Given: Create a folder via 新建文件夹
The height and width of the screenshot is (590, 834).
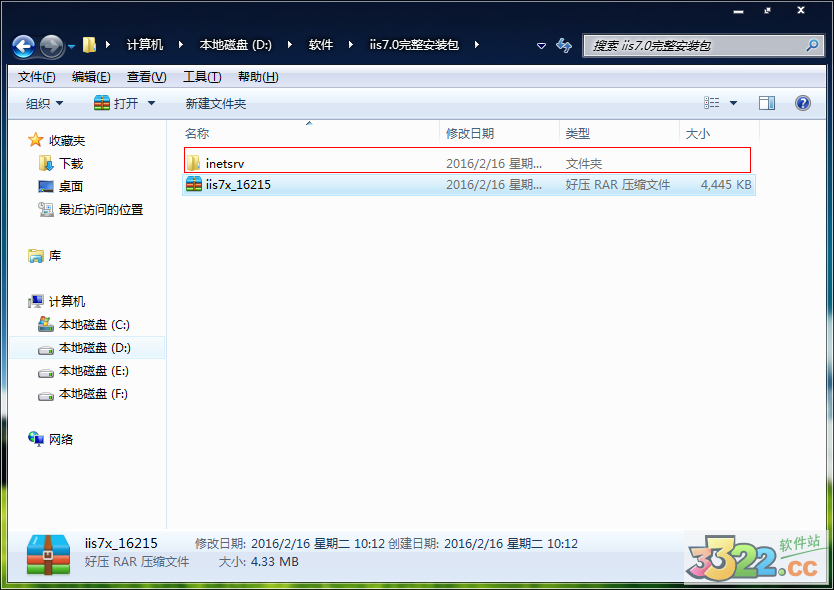Looking at the screenshot, I should [215, 103].
